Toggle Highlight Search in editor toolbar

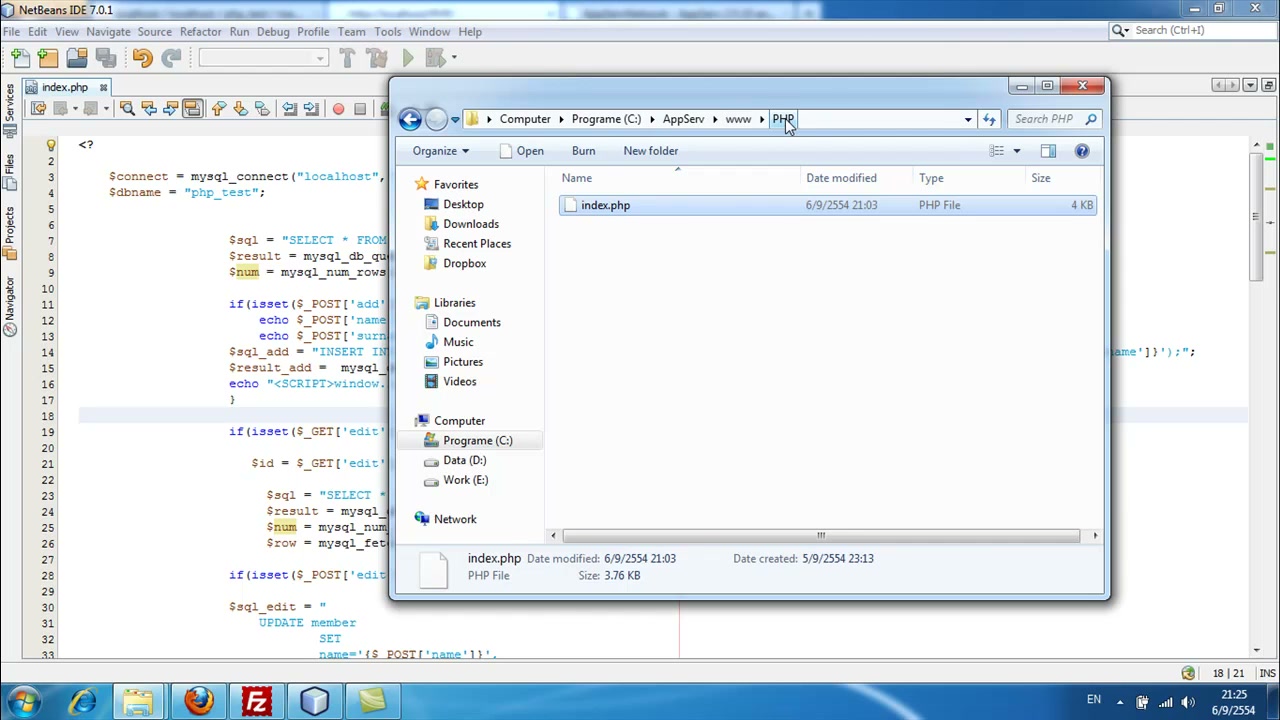[x=192, y=108]
